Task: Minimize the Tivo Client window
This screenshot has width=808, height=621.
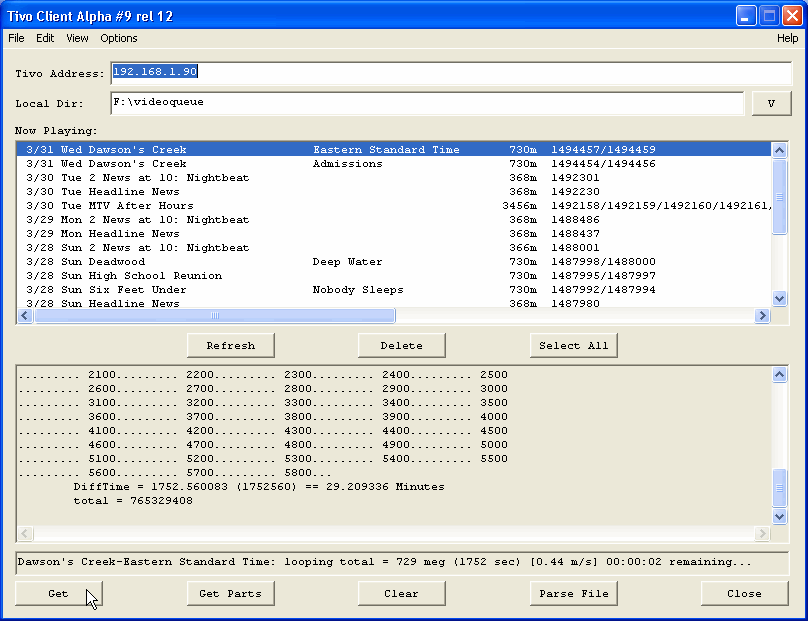Action: 746,16
